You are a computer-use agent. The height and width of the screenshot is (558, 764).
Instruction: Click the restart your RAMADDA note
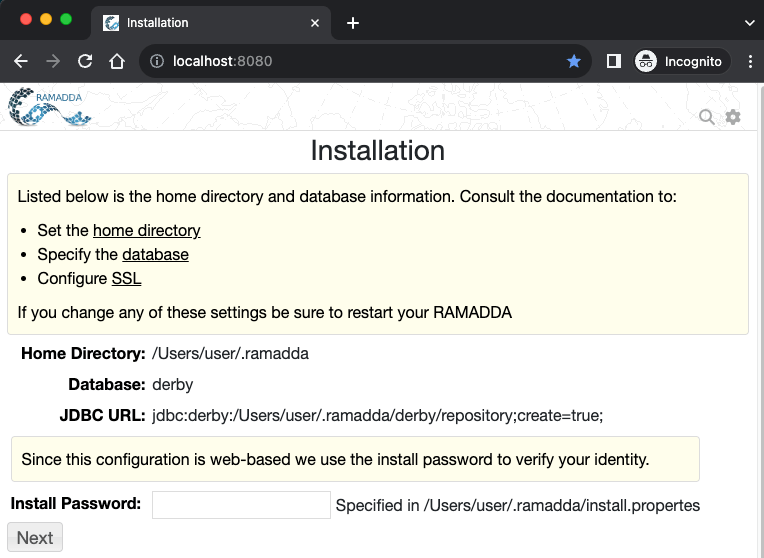265,312
